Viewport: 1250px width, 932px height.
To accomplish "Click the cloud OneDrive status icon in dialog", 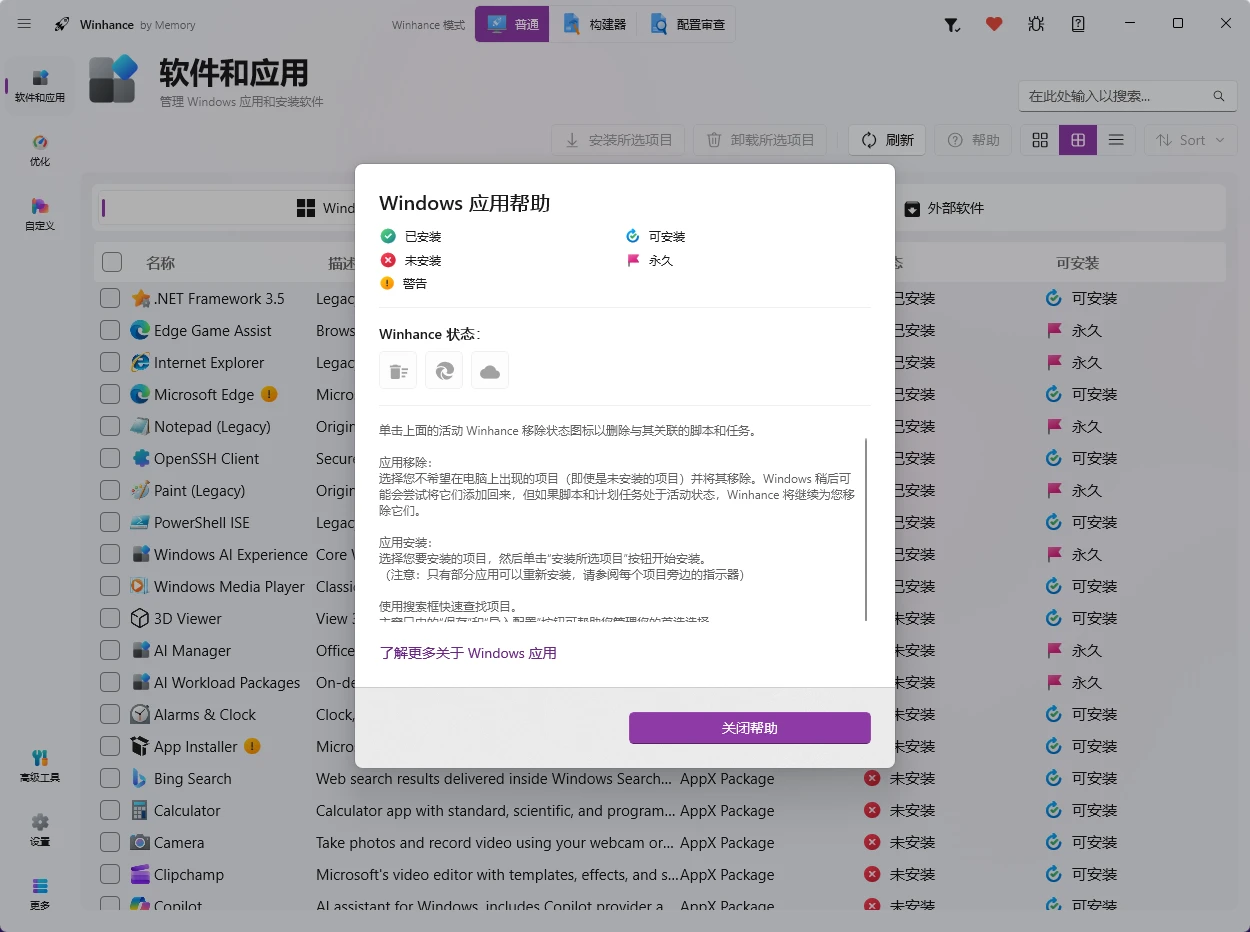I will (490, 371).
